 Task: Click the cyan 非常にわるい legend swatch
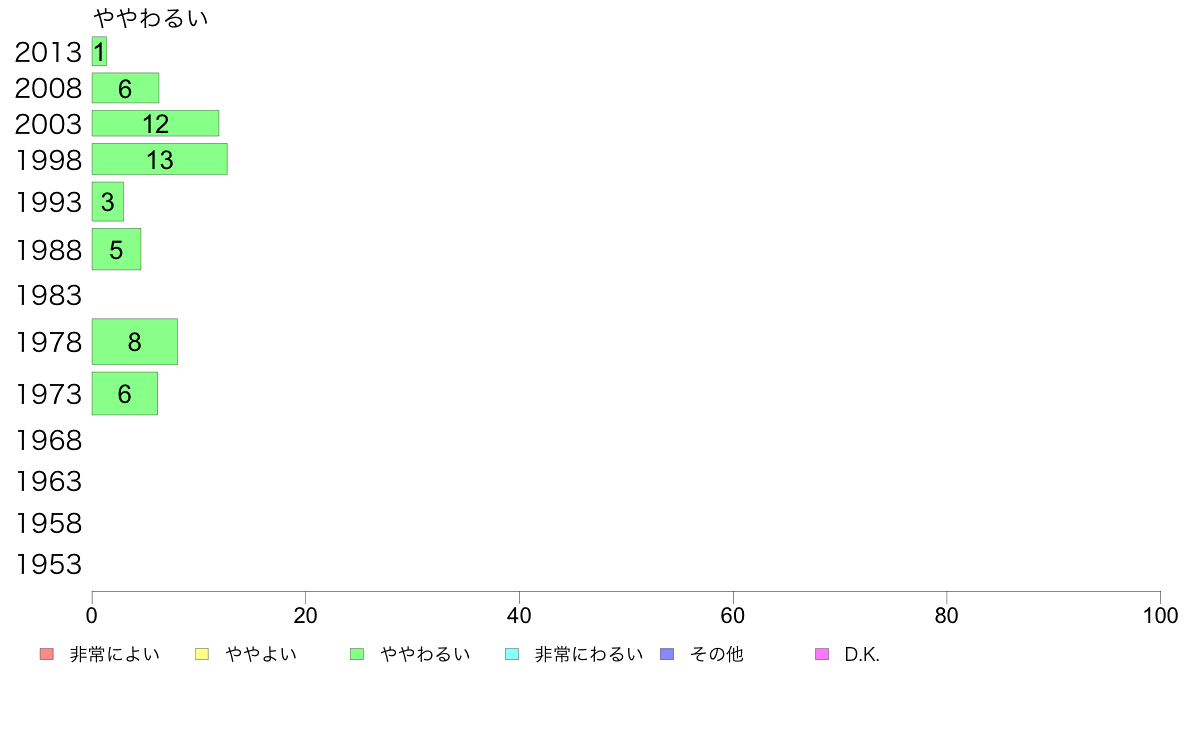[x=512, y=654]
